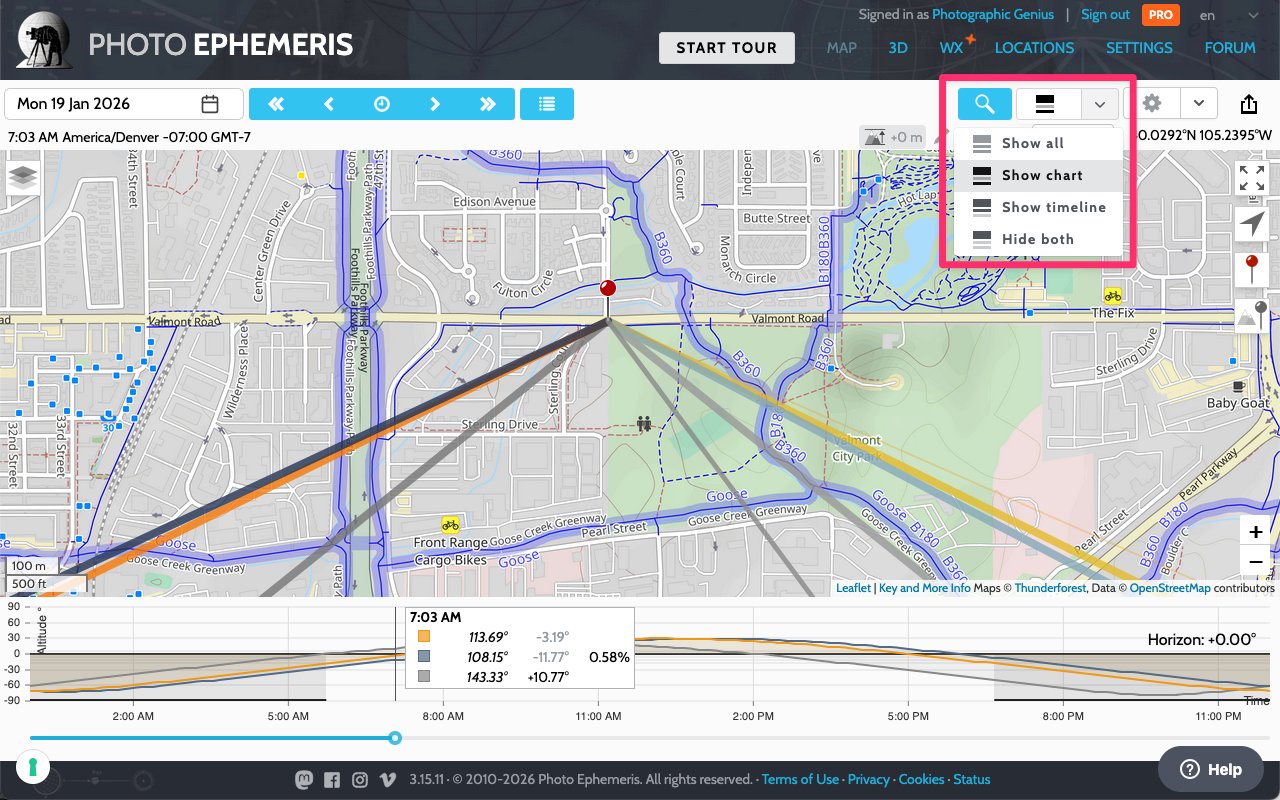Open the FORUM tab
Image resolution: width=1280 pixels, height=800 pixels.
[x=1230, y=47]
